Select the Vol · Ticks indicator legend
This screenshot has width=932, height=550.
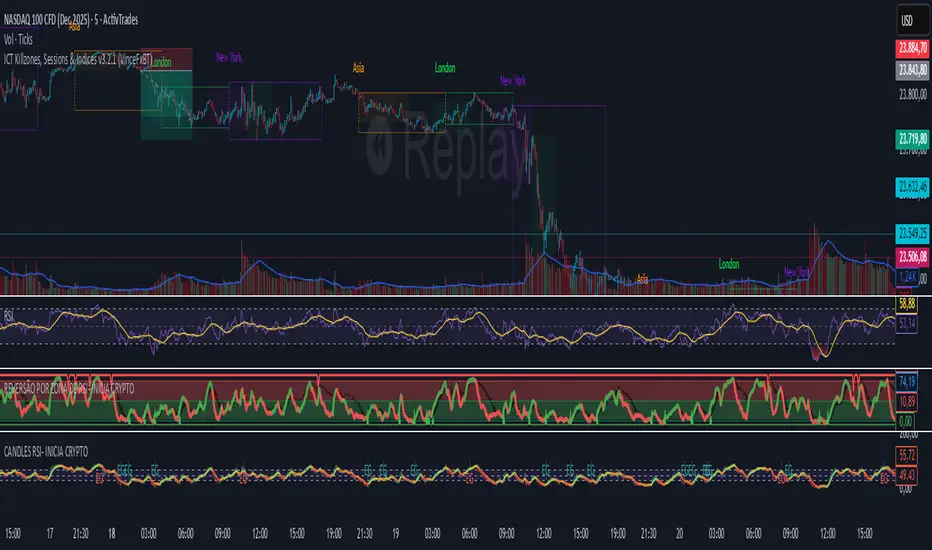[18, 39]
